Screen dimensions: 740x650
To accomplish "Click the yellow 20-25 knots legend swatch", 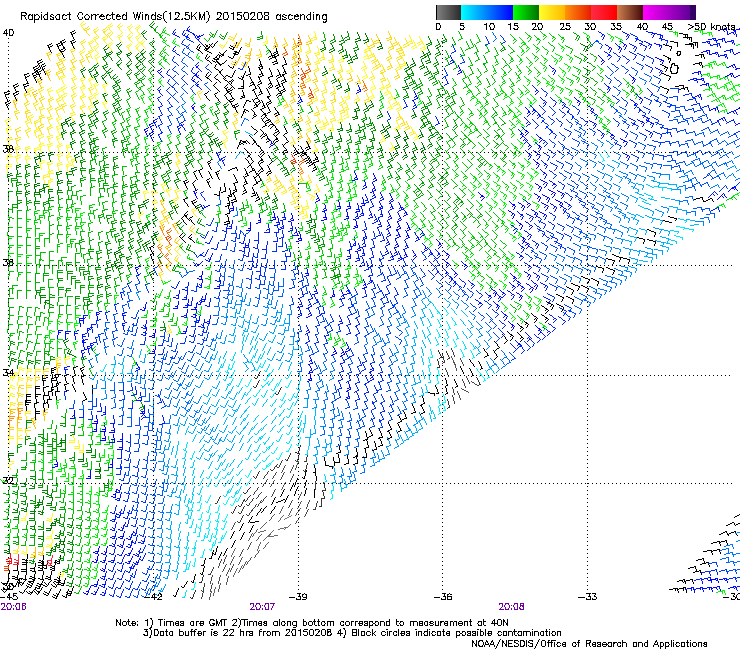I will (x=552, y=12).
